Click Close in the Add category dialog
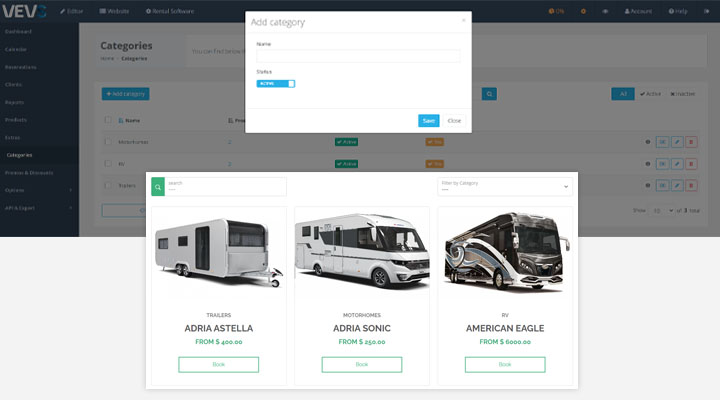Screen dimensions: 720x400 coord(454,121)
